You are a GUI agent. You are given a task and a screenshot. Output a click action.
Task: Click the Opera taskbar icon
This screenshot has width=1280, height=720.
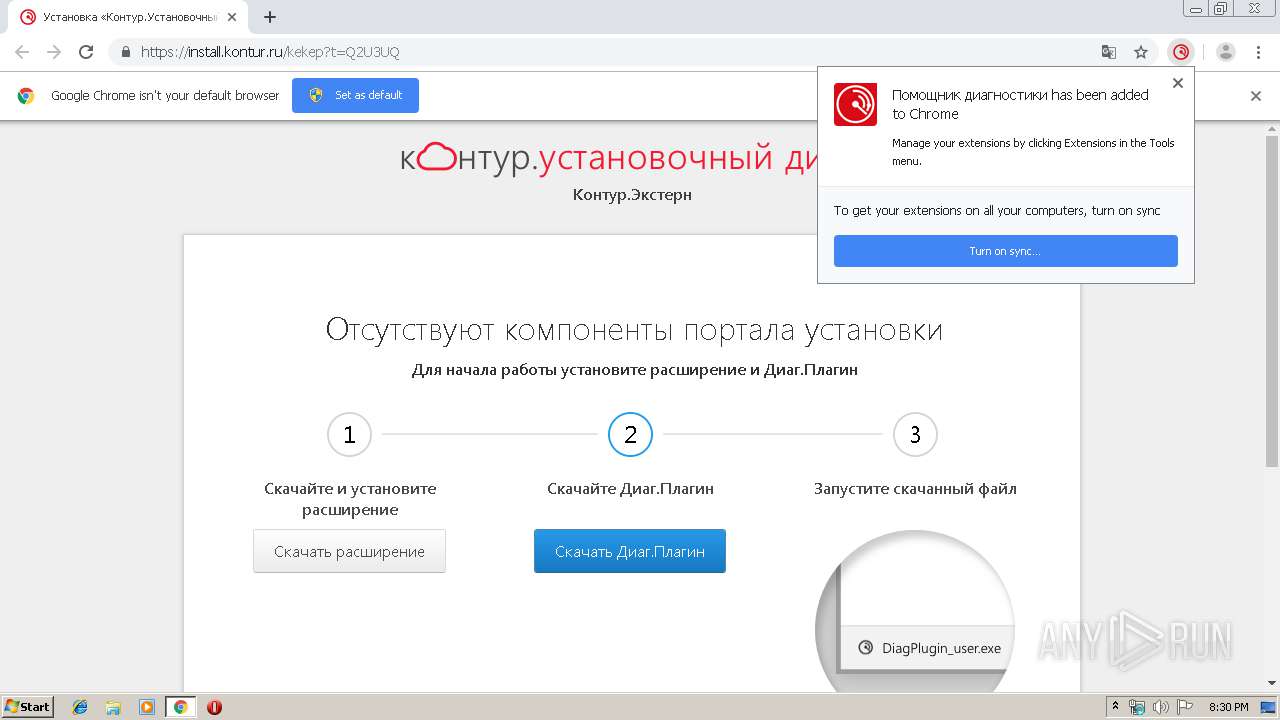[214, 707]
